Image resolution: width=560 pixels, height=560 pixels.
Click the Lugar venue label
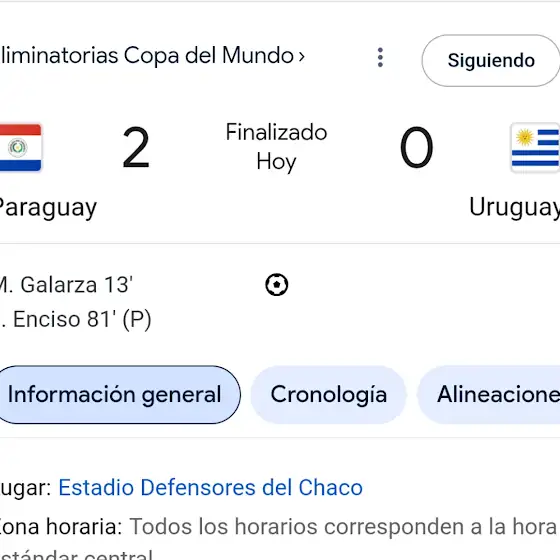25,488
